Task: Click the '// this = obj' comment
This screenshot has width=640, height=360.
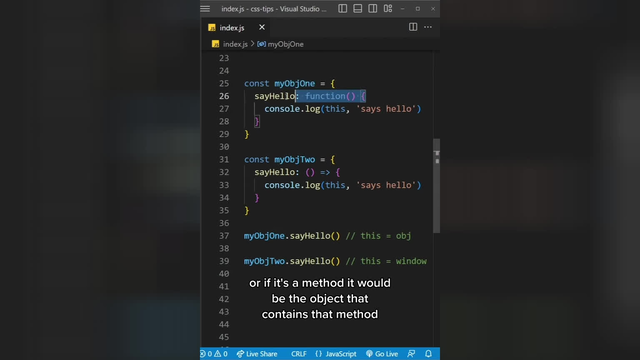Action: click(x=378, y=236)
